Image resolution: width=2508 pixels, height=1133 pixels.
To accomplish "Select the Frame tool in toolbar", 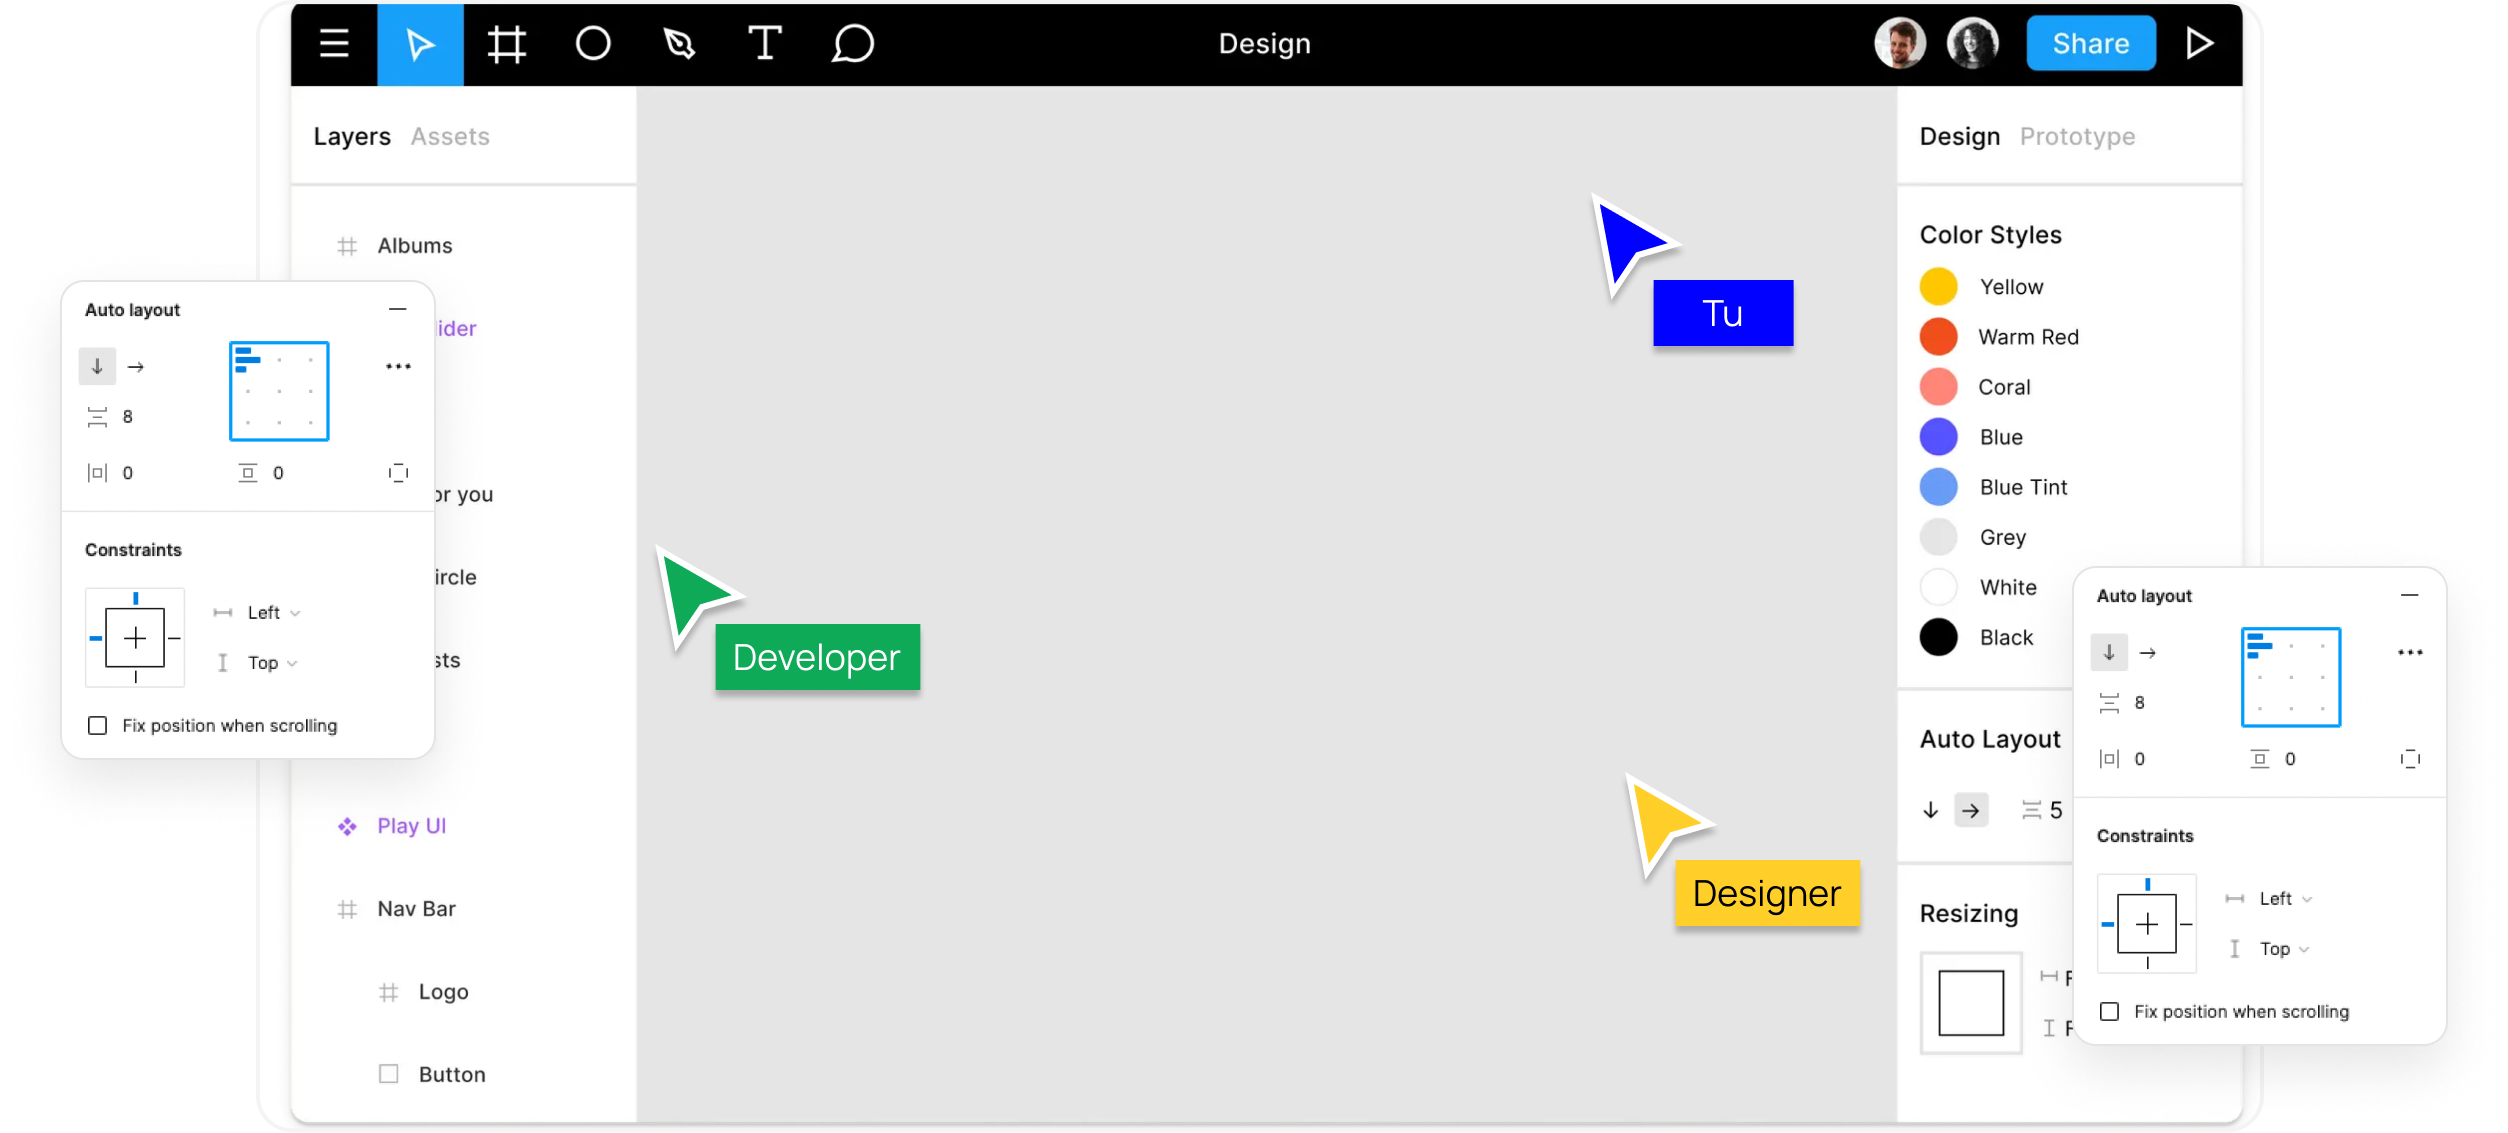I will pos(507,44).
